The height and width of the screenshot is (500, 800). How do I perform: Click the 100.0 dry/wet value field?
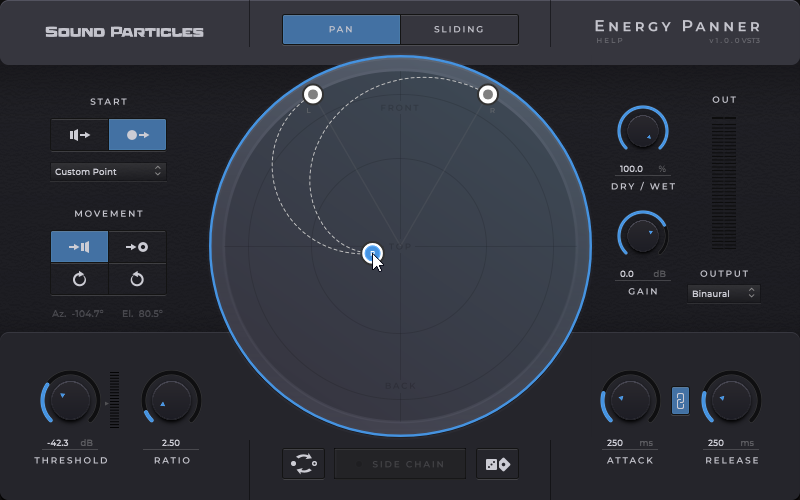643,169
